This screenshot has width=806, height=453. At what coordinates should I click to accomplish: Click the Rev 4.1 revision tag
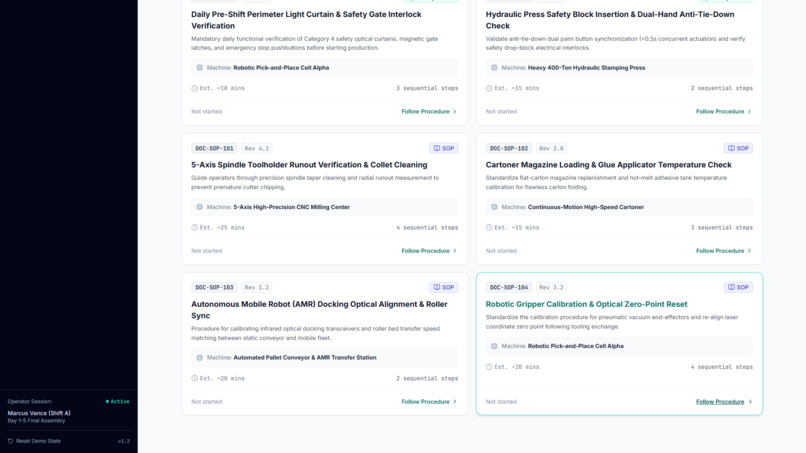tap(257, 148)
